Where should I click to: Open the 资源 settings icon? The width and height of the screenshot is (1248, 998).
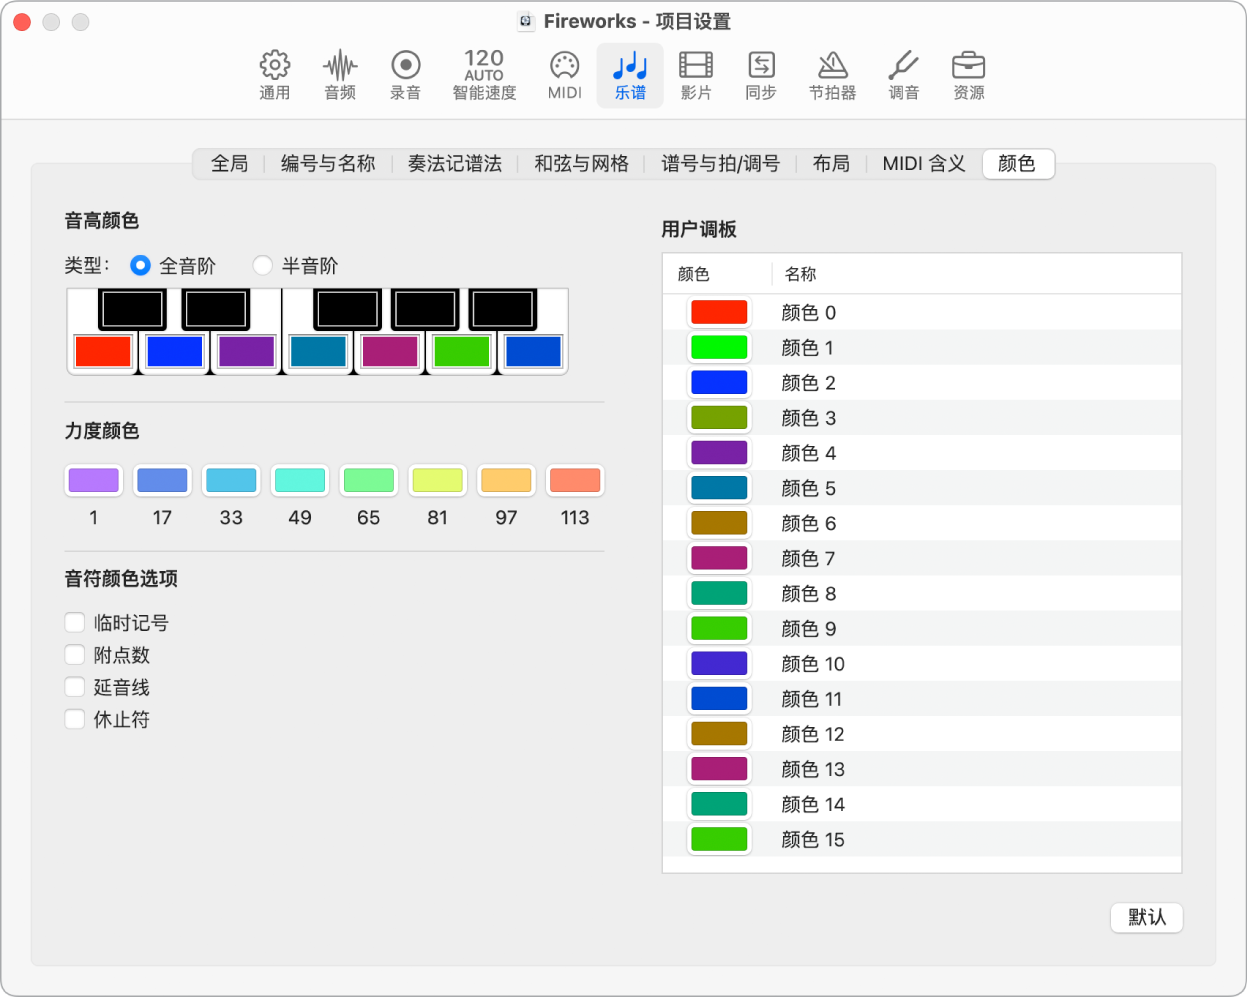[x=969, y=75]
